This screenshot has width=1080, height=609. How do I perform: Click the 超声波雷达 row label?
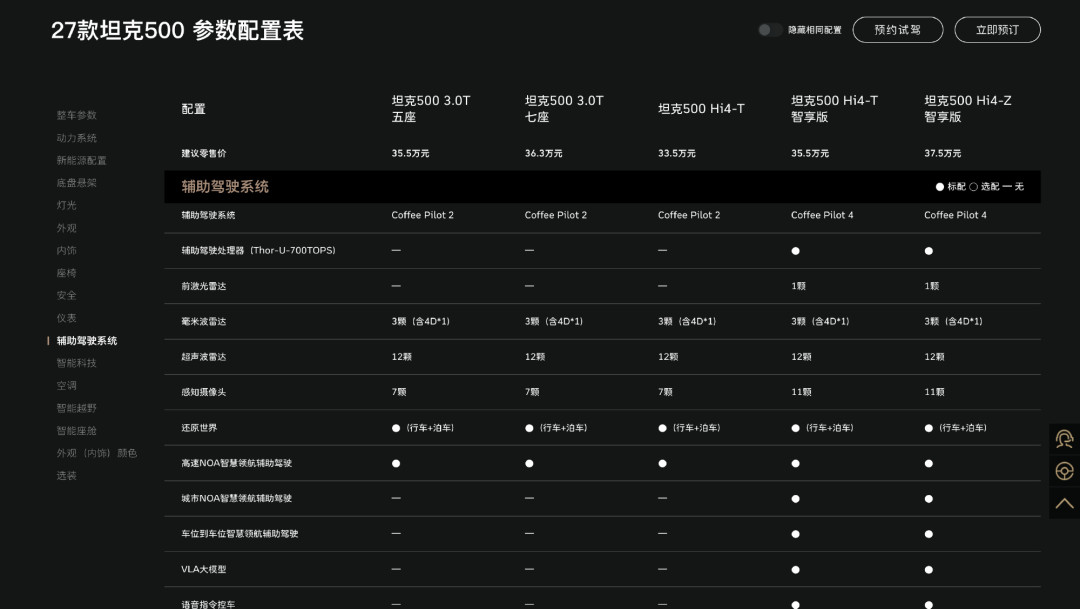tap(204, 357)
